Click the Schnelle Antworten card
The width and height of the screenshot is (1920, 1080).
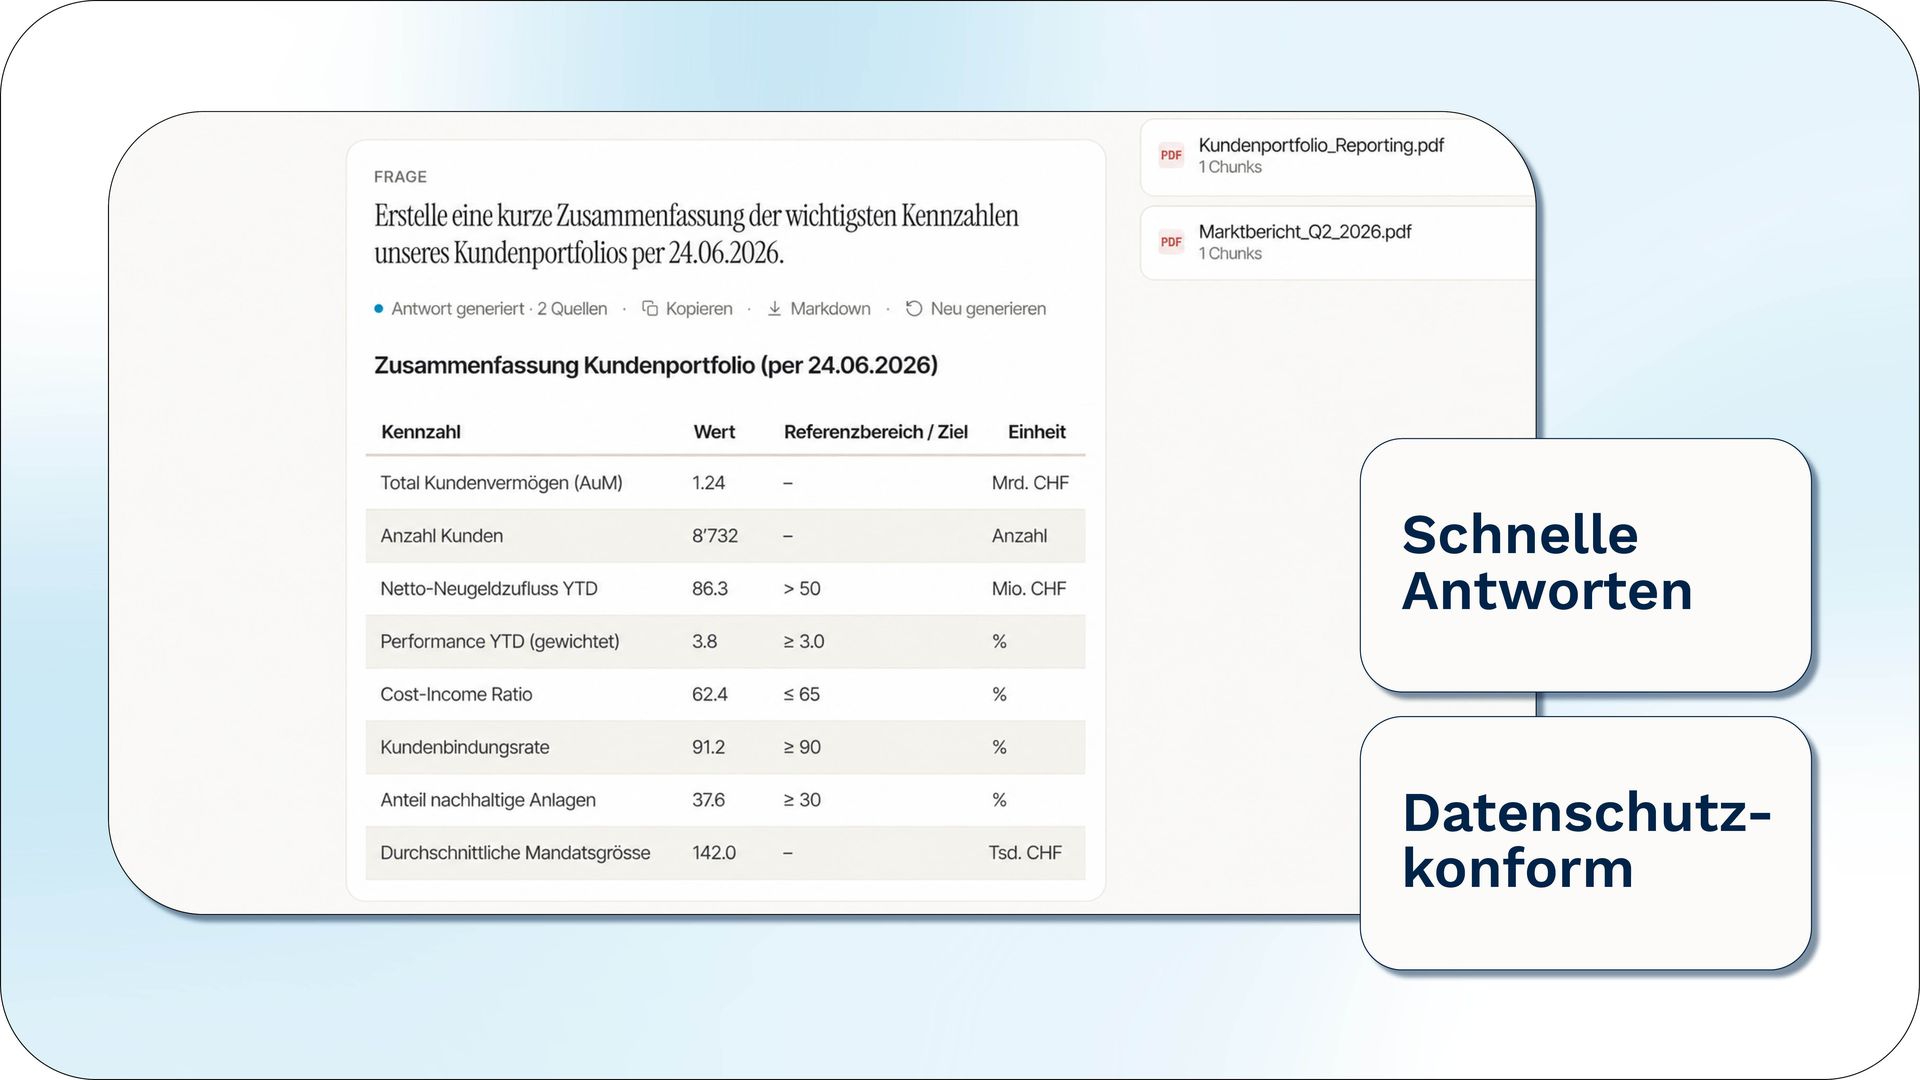[1585, 565]
